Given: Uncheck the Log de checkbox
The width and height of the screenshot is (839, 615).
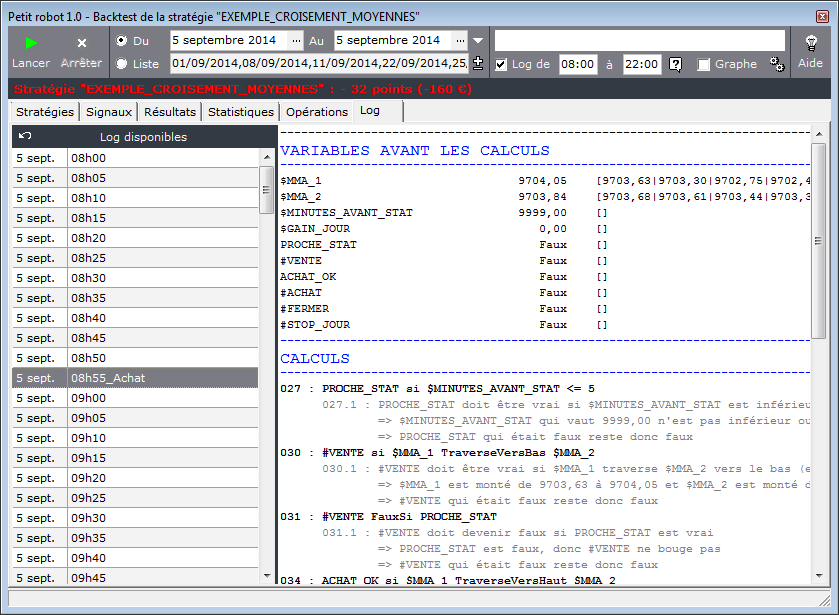Looking at the screenshot, I should (501, 64).
